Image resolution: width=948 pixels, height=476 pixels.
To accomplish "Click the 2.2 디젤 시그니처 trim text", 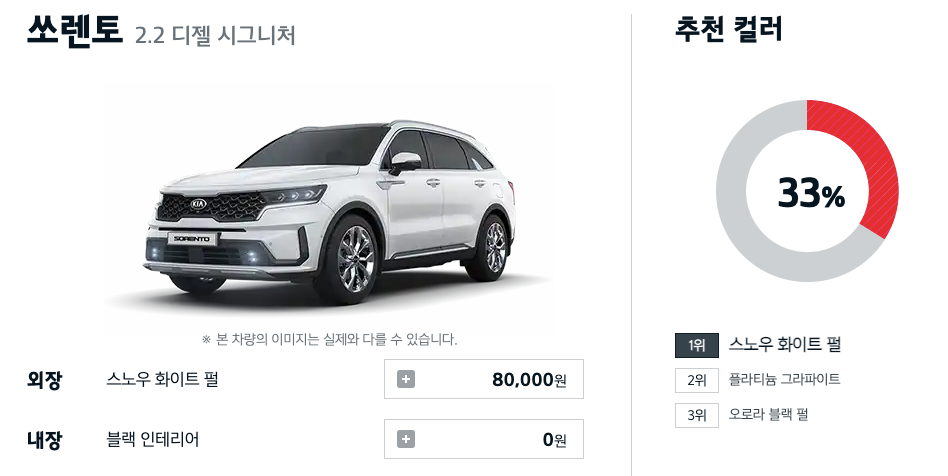I will pyautogui.click(x=215, y=35).
